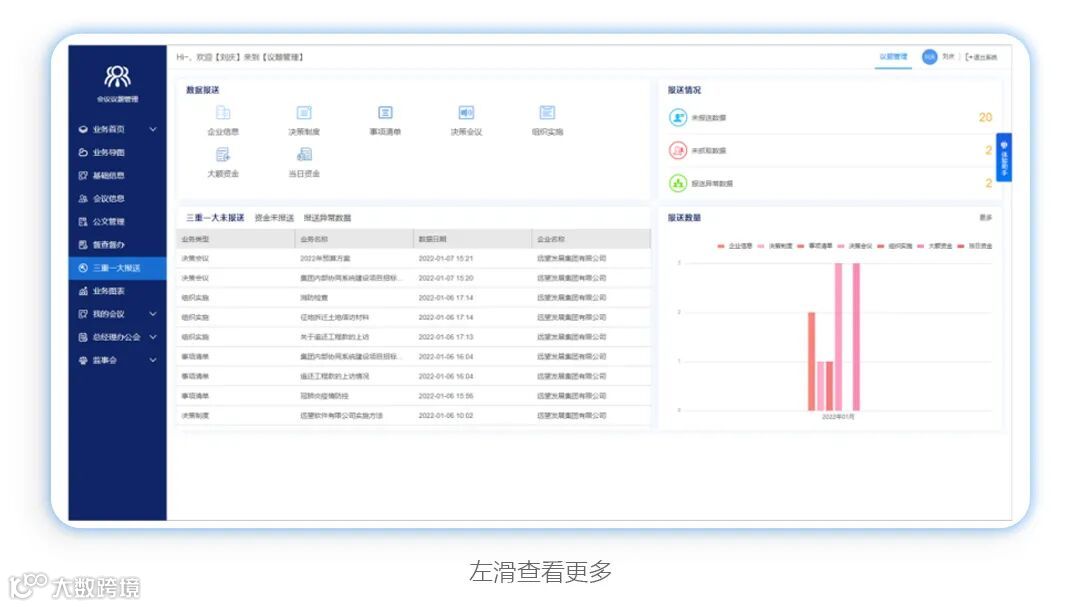Click the blue unreported data status icon
The image size is (1080, 607).
click(x=678, y=118)
